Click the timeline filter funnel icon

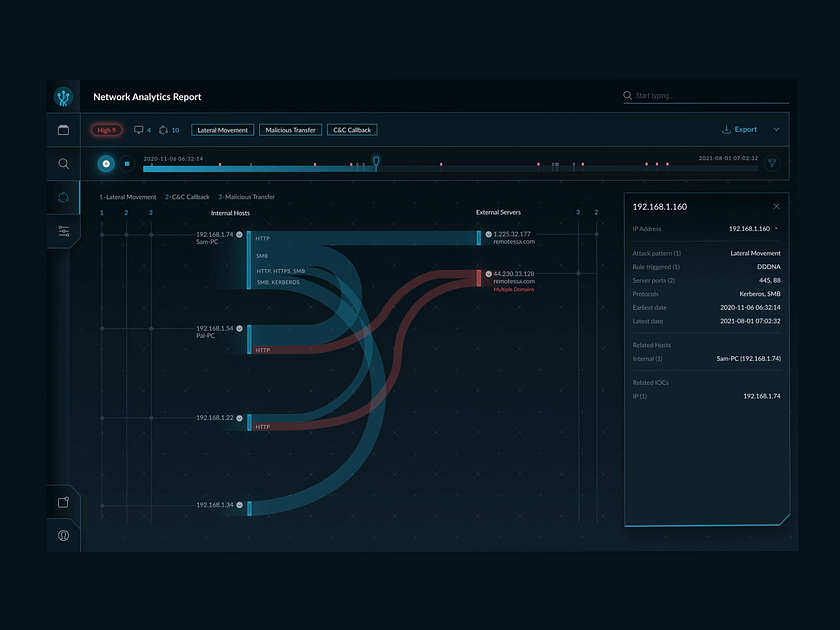[772, 163]
